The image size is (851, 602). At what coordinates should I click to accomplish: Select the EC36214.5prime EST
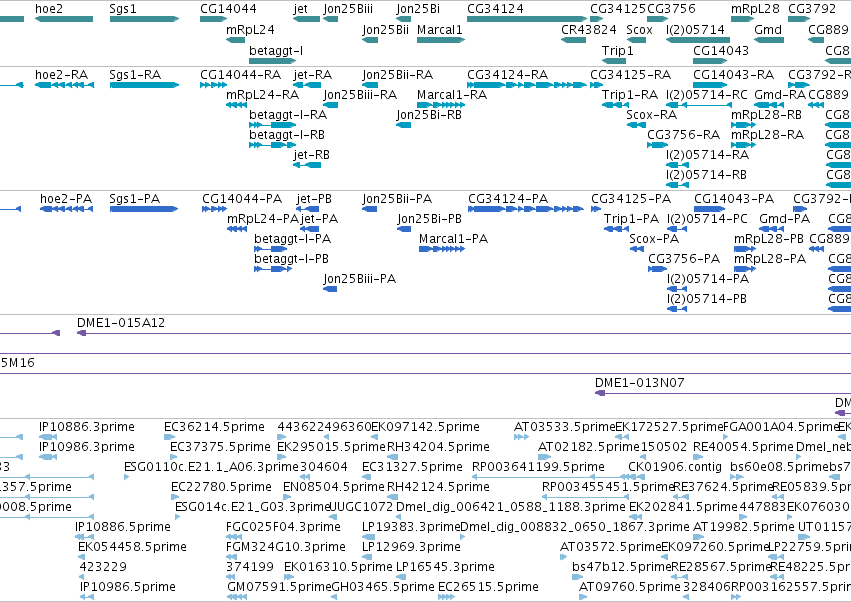169,437
